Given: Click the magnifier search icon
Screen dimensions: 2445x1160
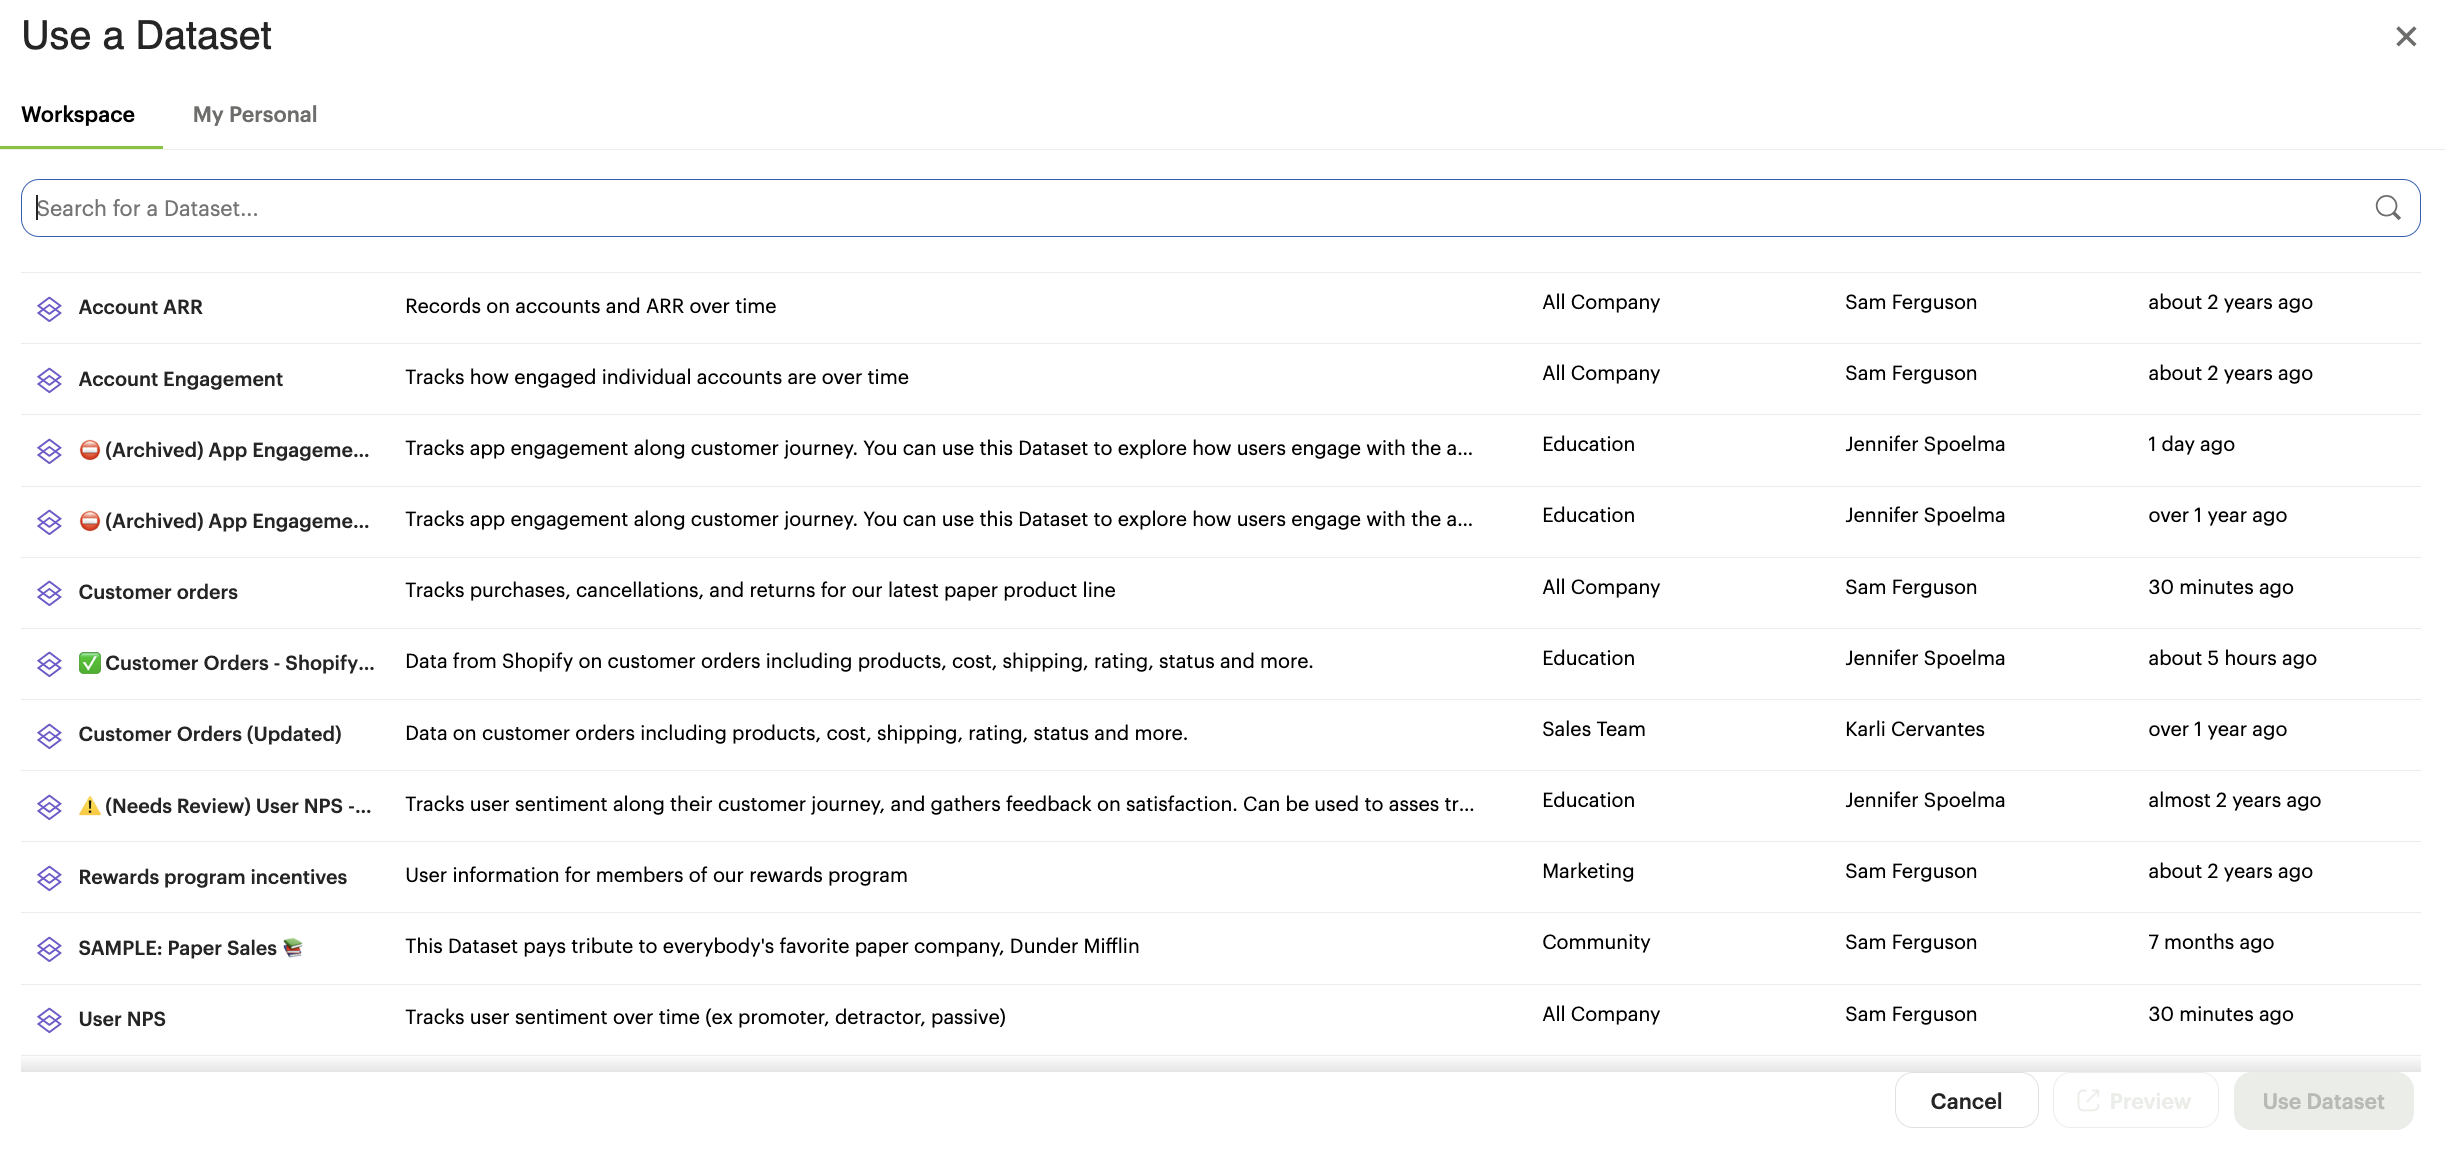Looking at the screenshot, I should click(x=2387, y=208).
